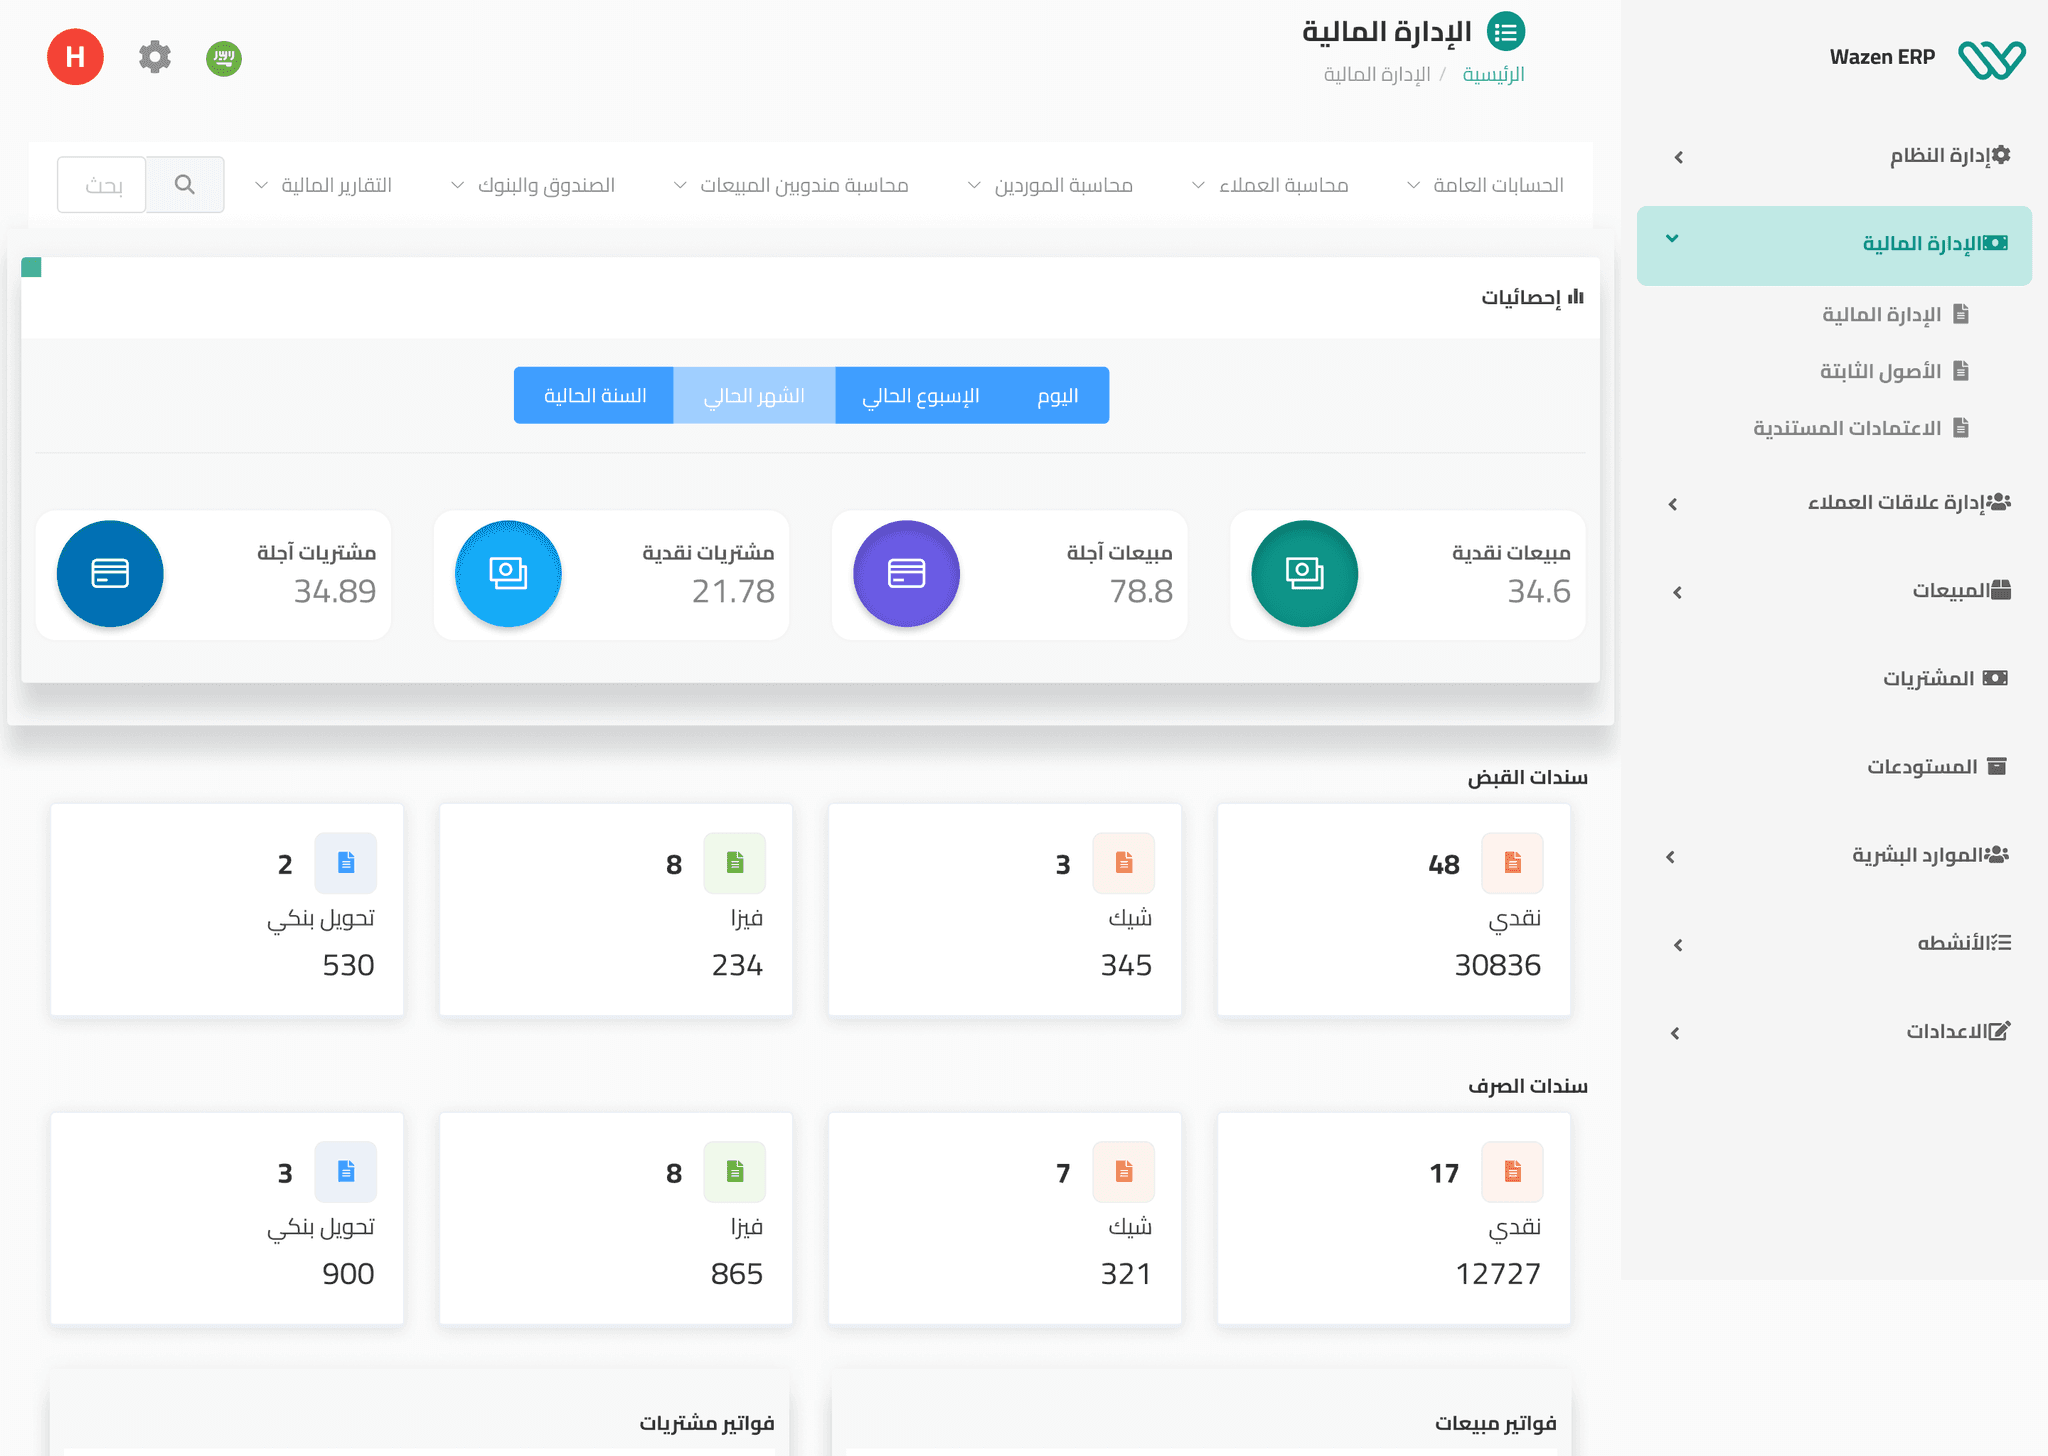Click inside the بحث search field

pos(100,184)
